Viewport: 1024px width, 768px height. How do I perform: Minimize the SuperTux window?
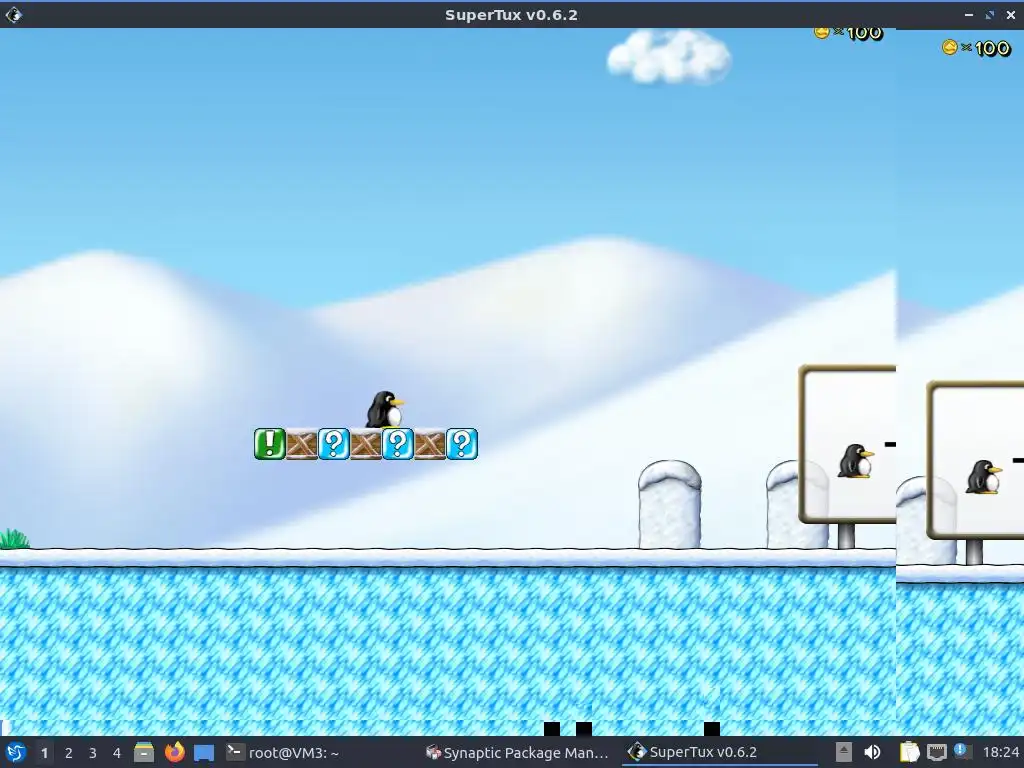pos(968,15)
